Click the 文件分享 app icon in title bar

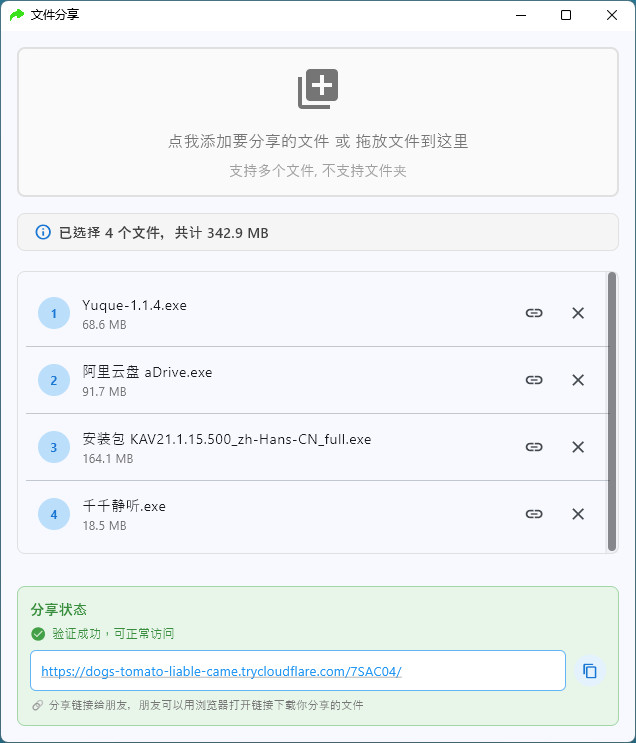[x=16, y=15]
